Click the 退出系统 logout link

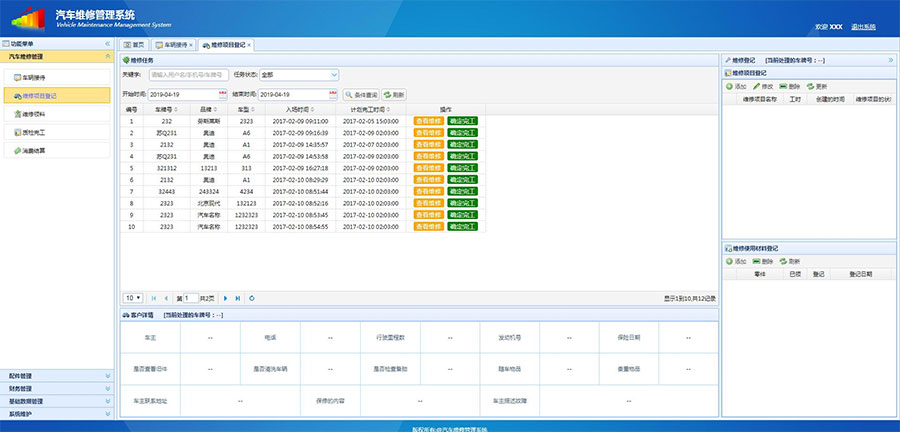click(x=863, y=26)
